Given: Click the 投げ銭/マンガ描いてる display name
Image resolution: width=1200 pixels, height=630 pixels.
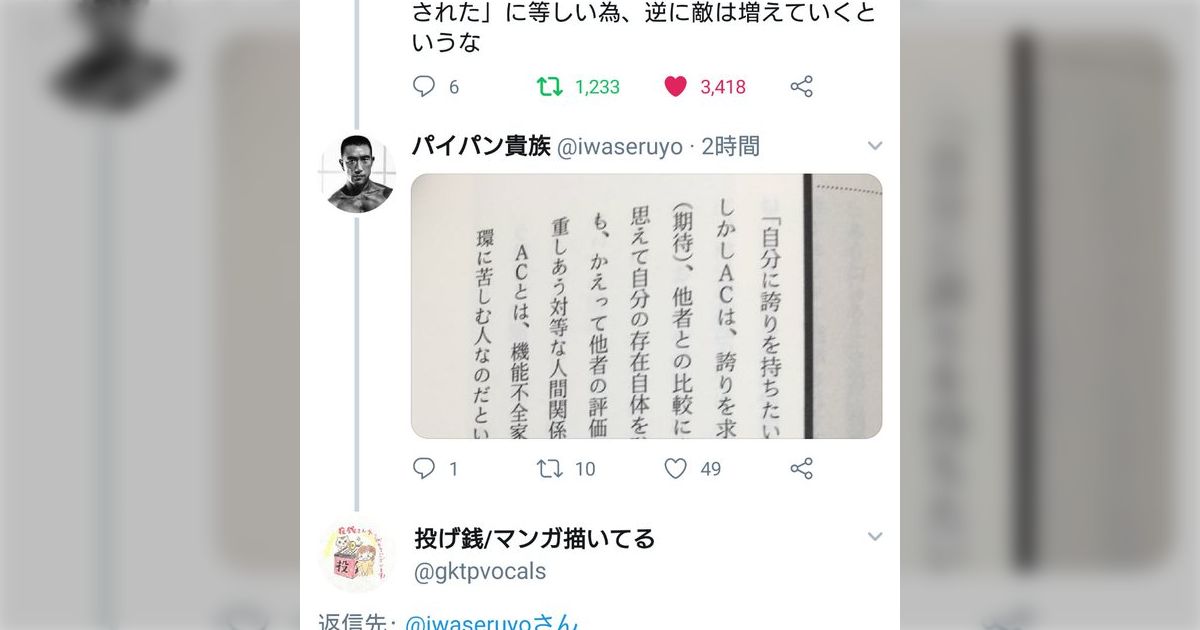Looking at the screenshot, I should tap(534, 538).
